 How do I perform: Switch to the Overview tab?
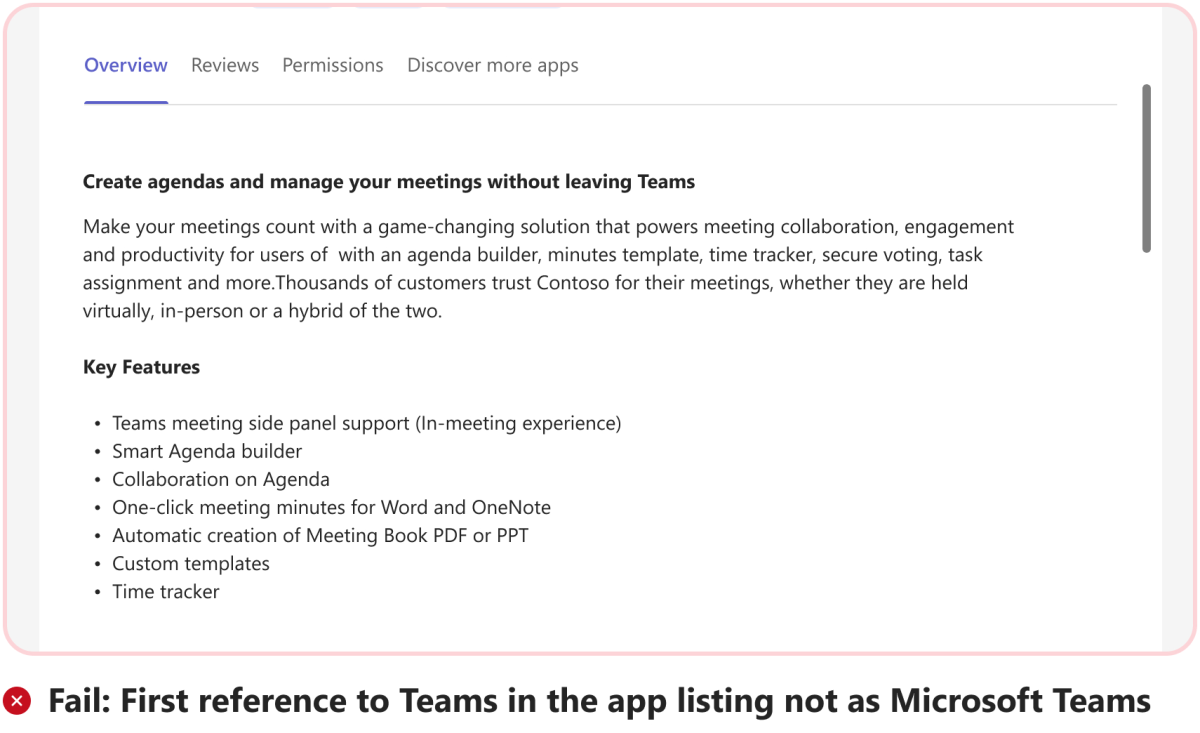pyautogui.click(x=126, y=65)
